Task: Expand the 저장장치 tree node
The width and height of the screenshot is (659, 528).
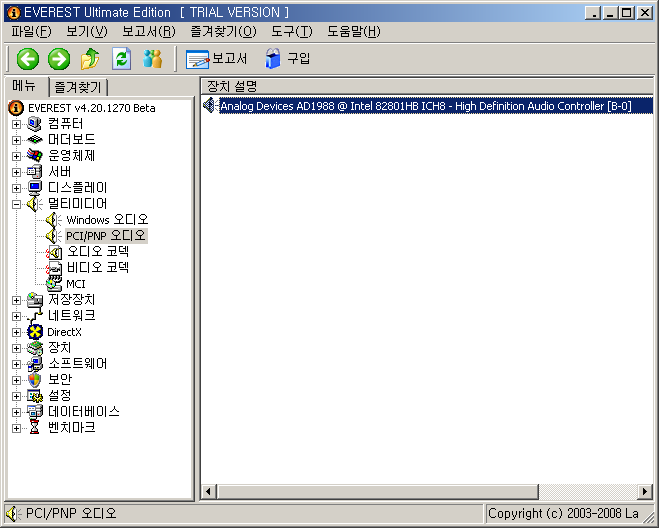Action: coord(16,300)
